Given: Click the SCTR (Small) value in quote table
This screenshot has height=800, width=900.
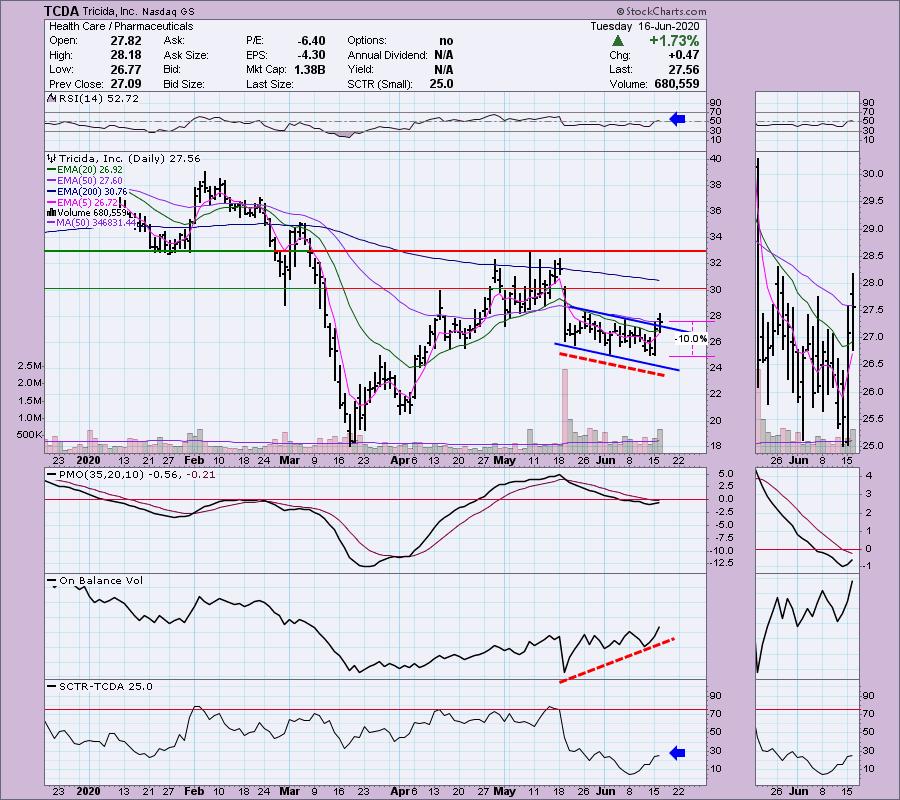Looking at the screenshot, I should pos(443,84).
